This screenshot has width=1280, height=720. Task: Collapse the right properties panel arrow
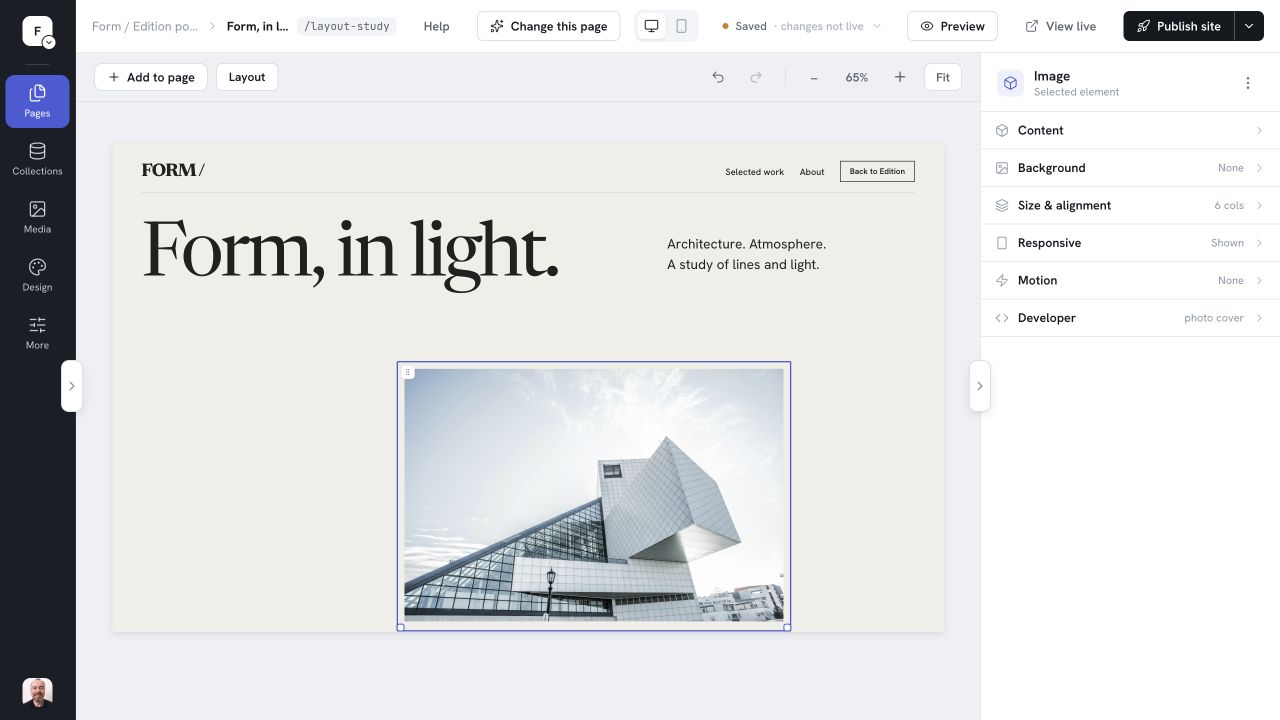pos(980,386)
